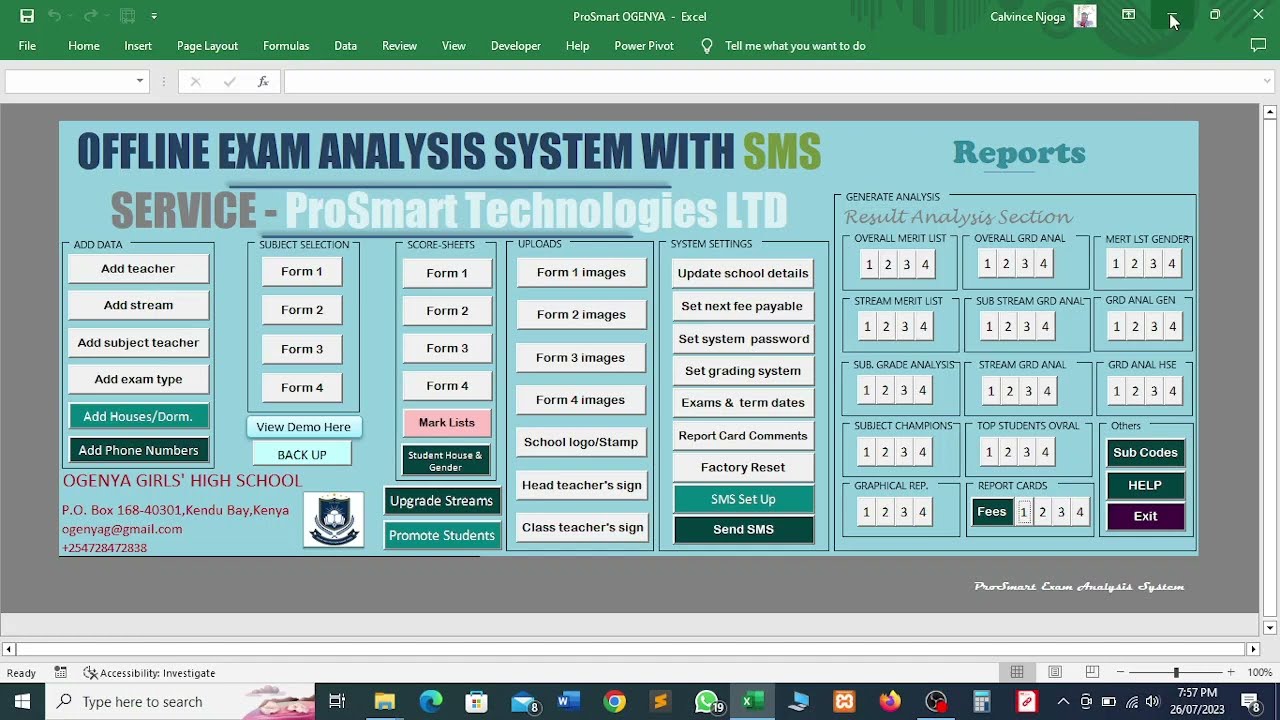Open WhatsApp from the taskbar
1280x720 pixels.
(x=707, y=702)
